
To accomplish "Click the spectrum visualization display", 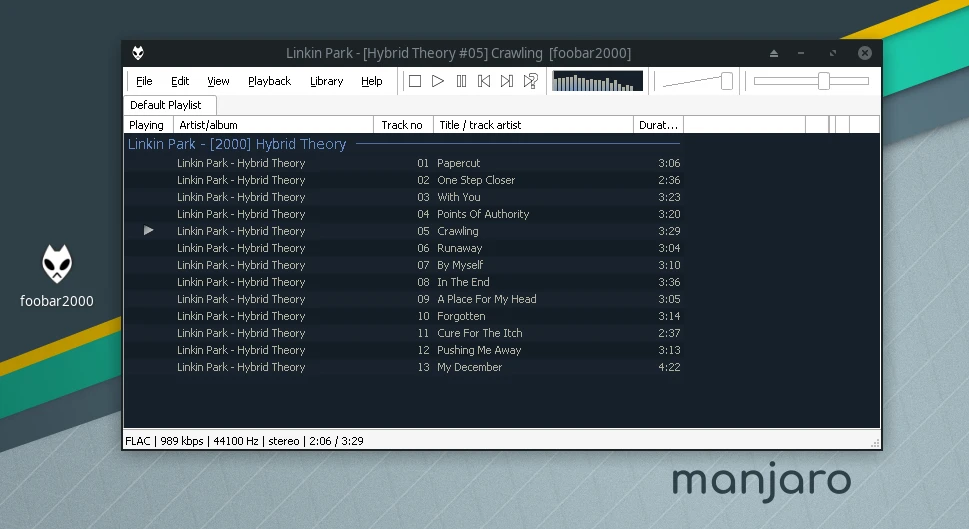I will point(597,81).
